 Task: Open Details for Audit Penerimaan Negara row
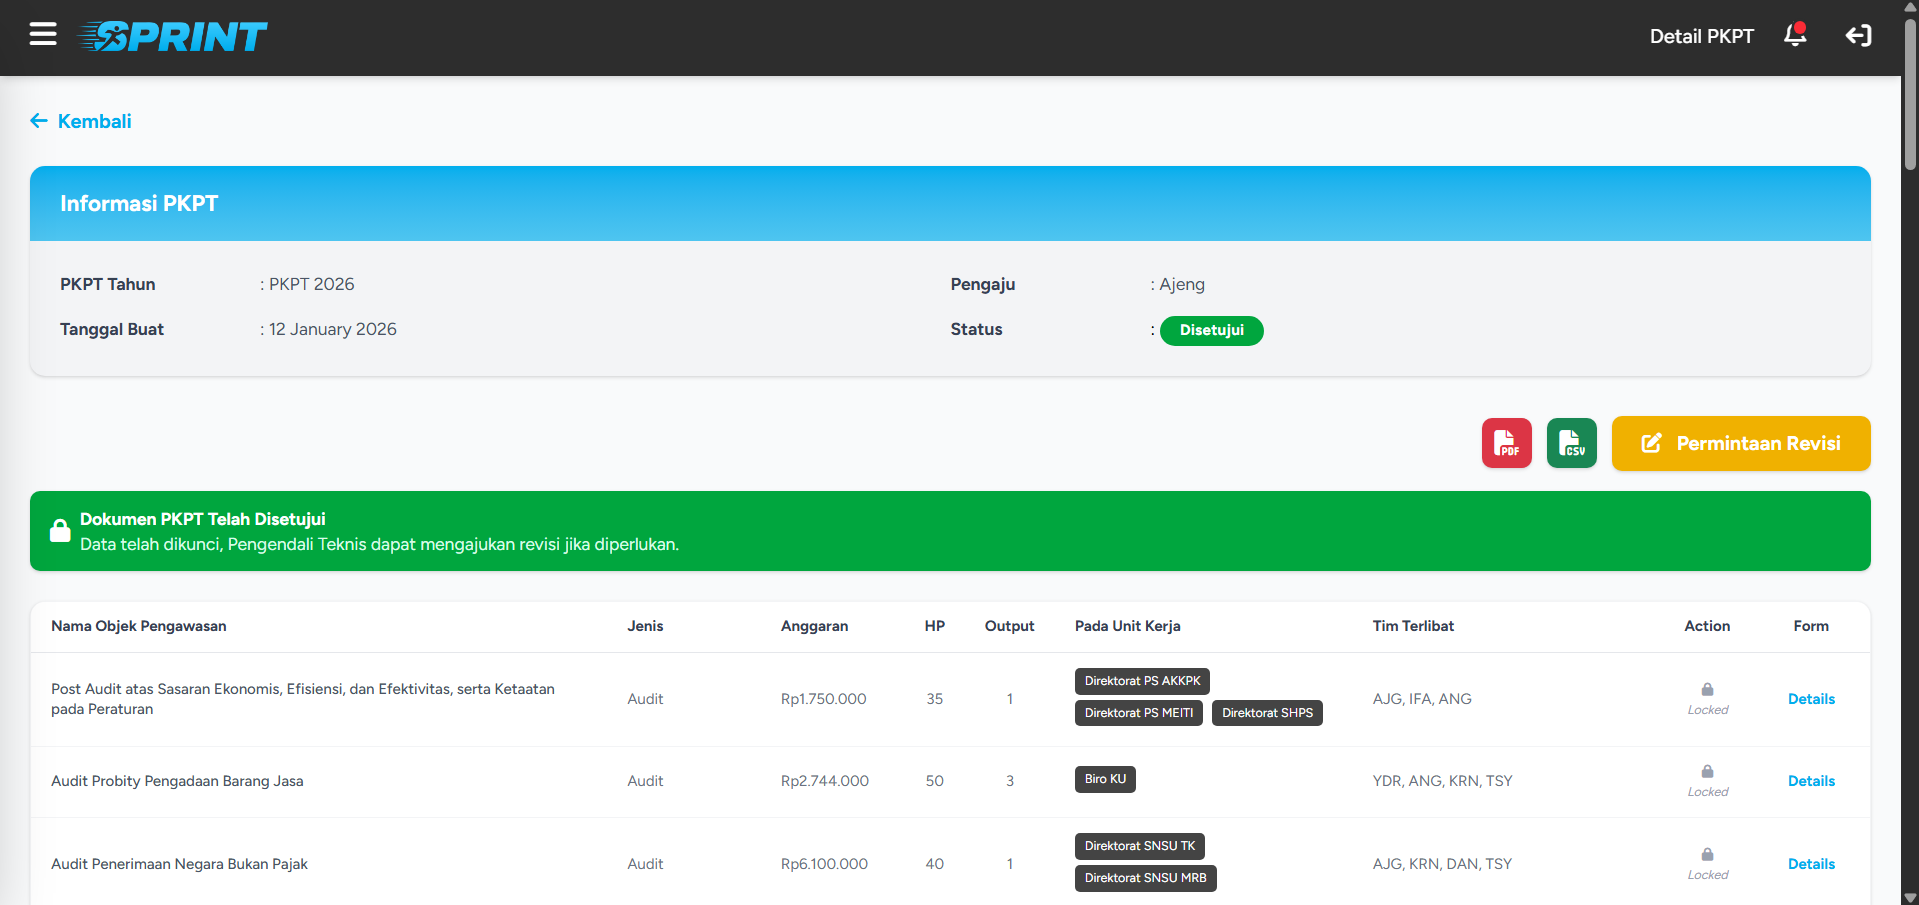pyautogui.click(x=1811, y=864)
